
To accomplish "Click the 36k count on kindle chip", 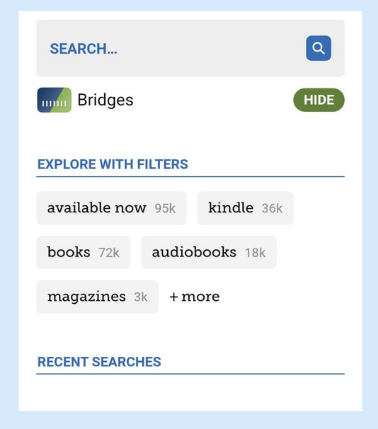I will (x=272, y=208).
